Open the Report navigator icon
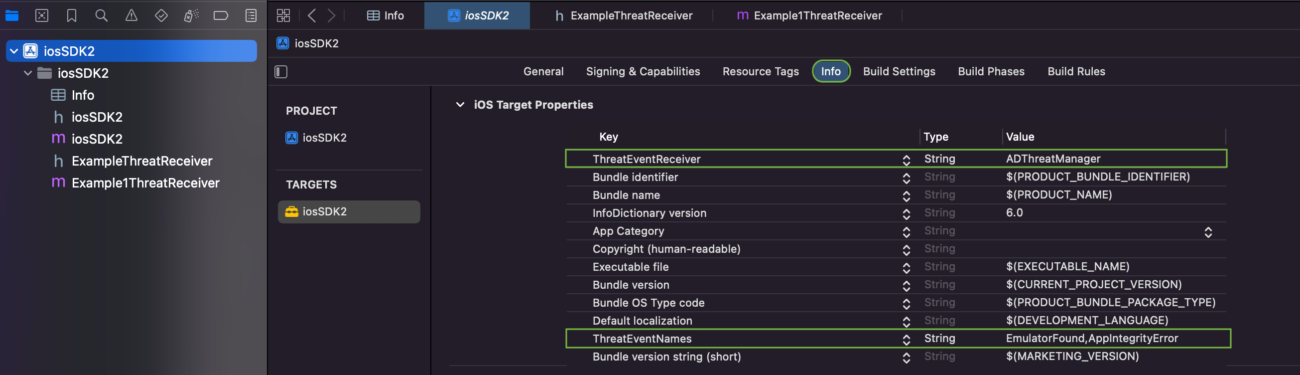This screenshot has width=1300, height=375. pos(251,16)
